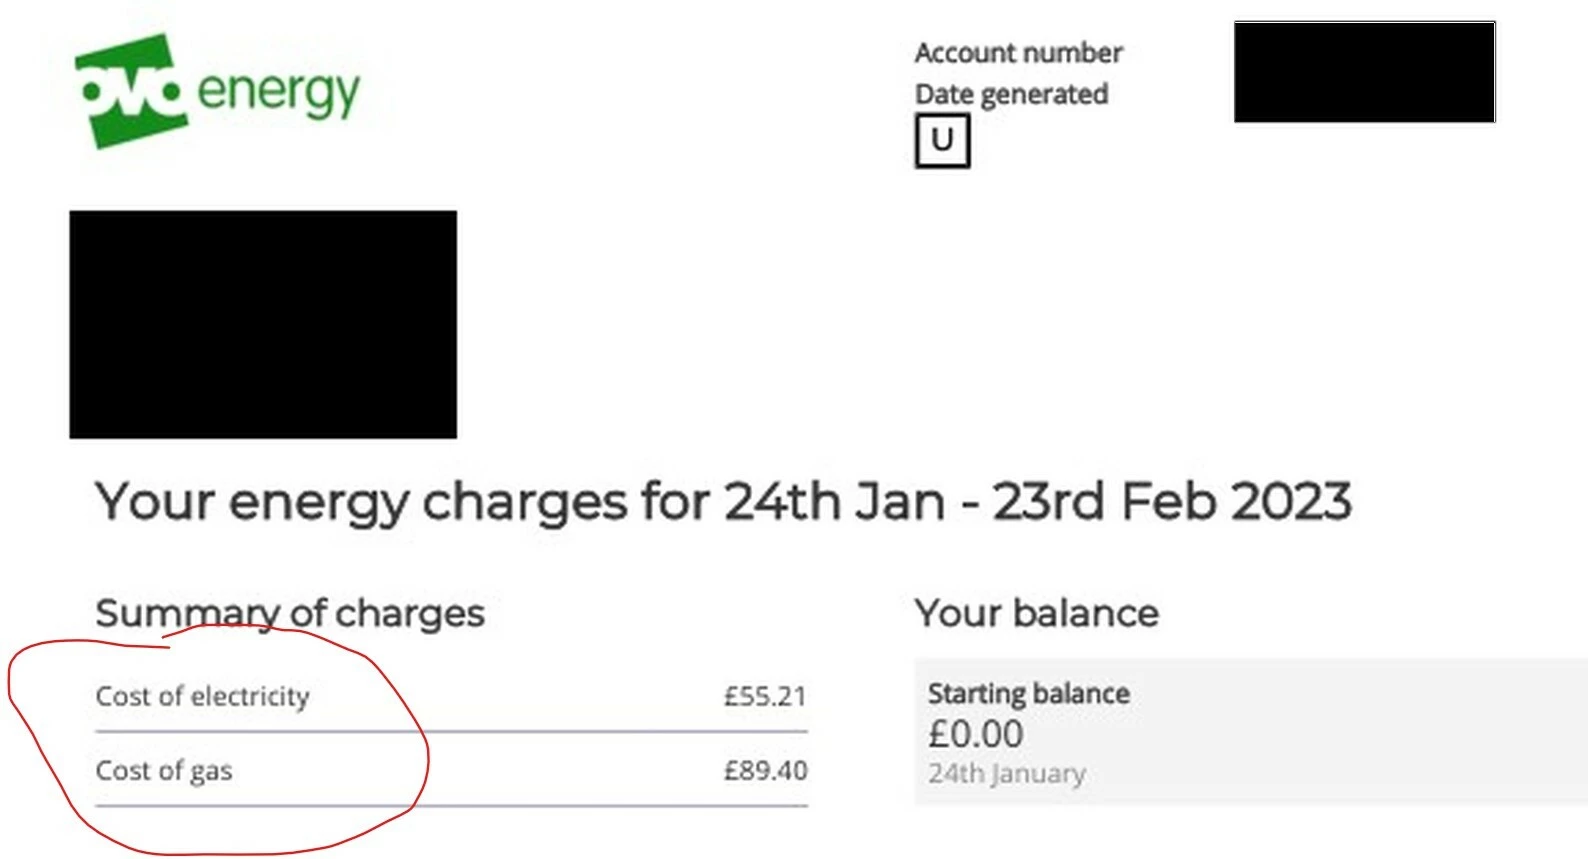
Task: Click the 24th January date text
Action: coord(1006,773)
